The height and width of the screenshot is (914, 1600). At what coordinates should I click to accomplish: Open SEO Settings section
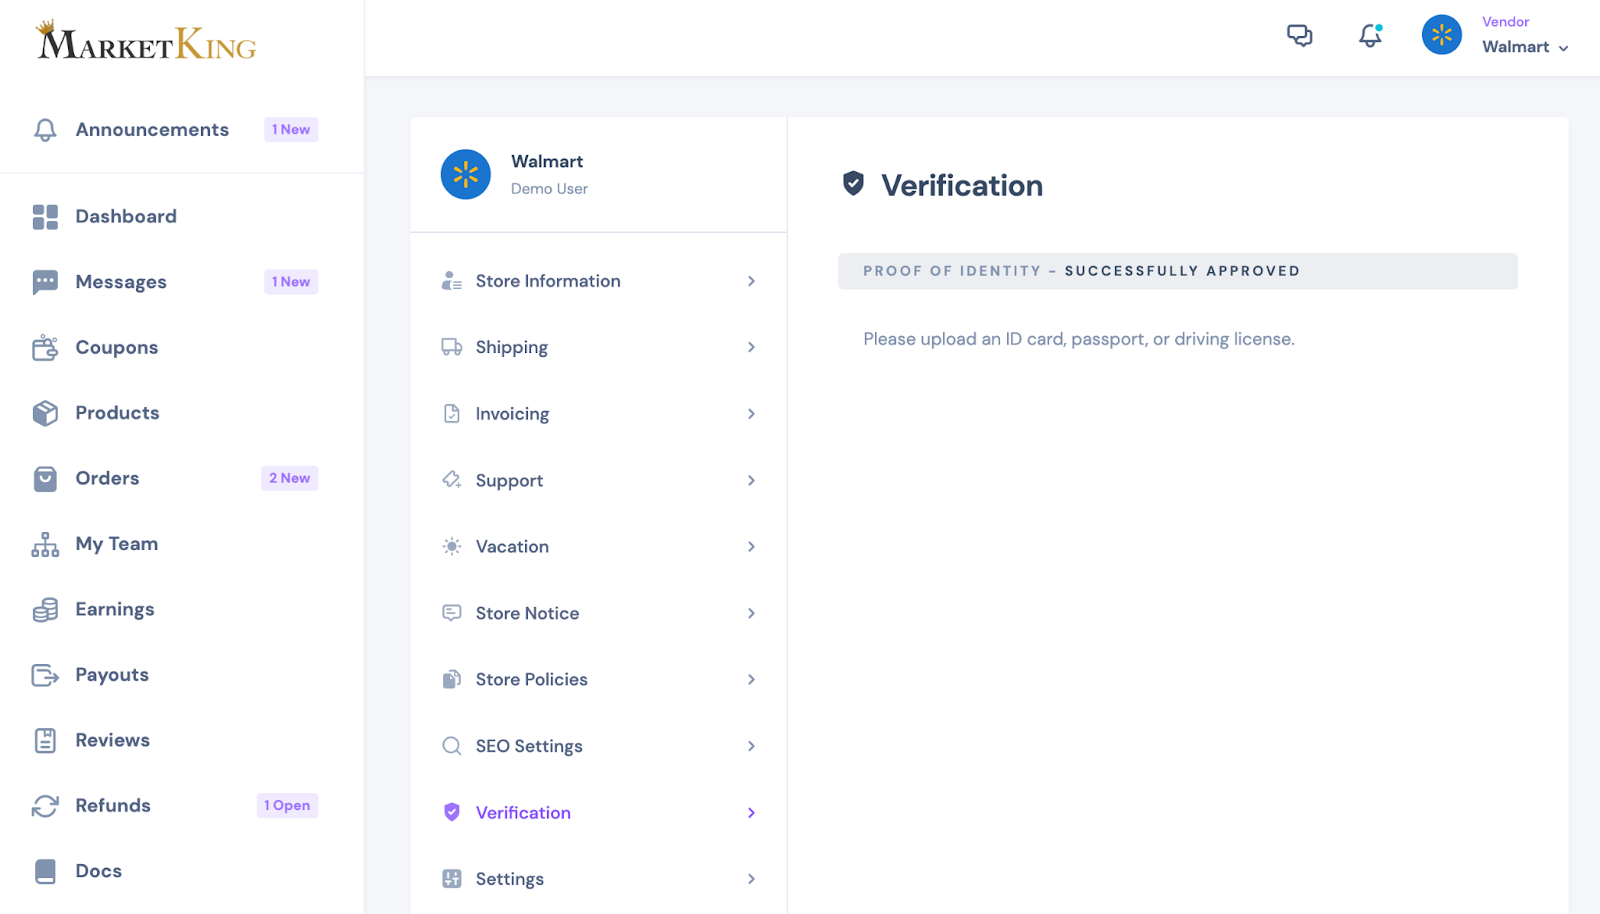click(x=528, y=746)
